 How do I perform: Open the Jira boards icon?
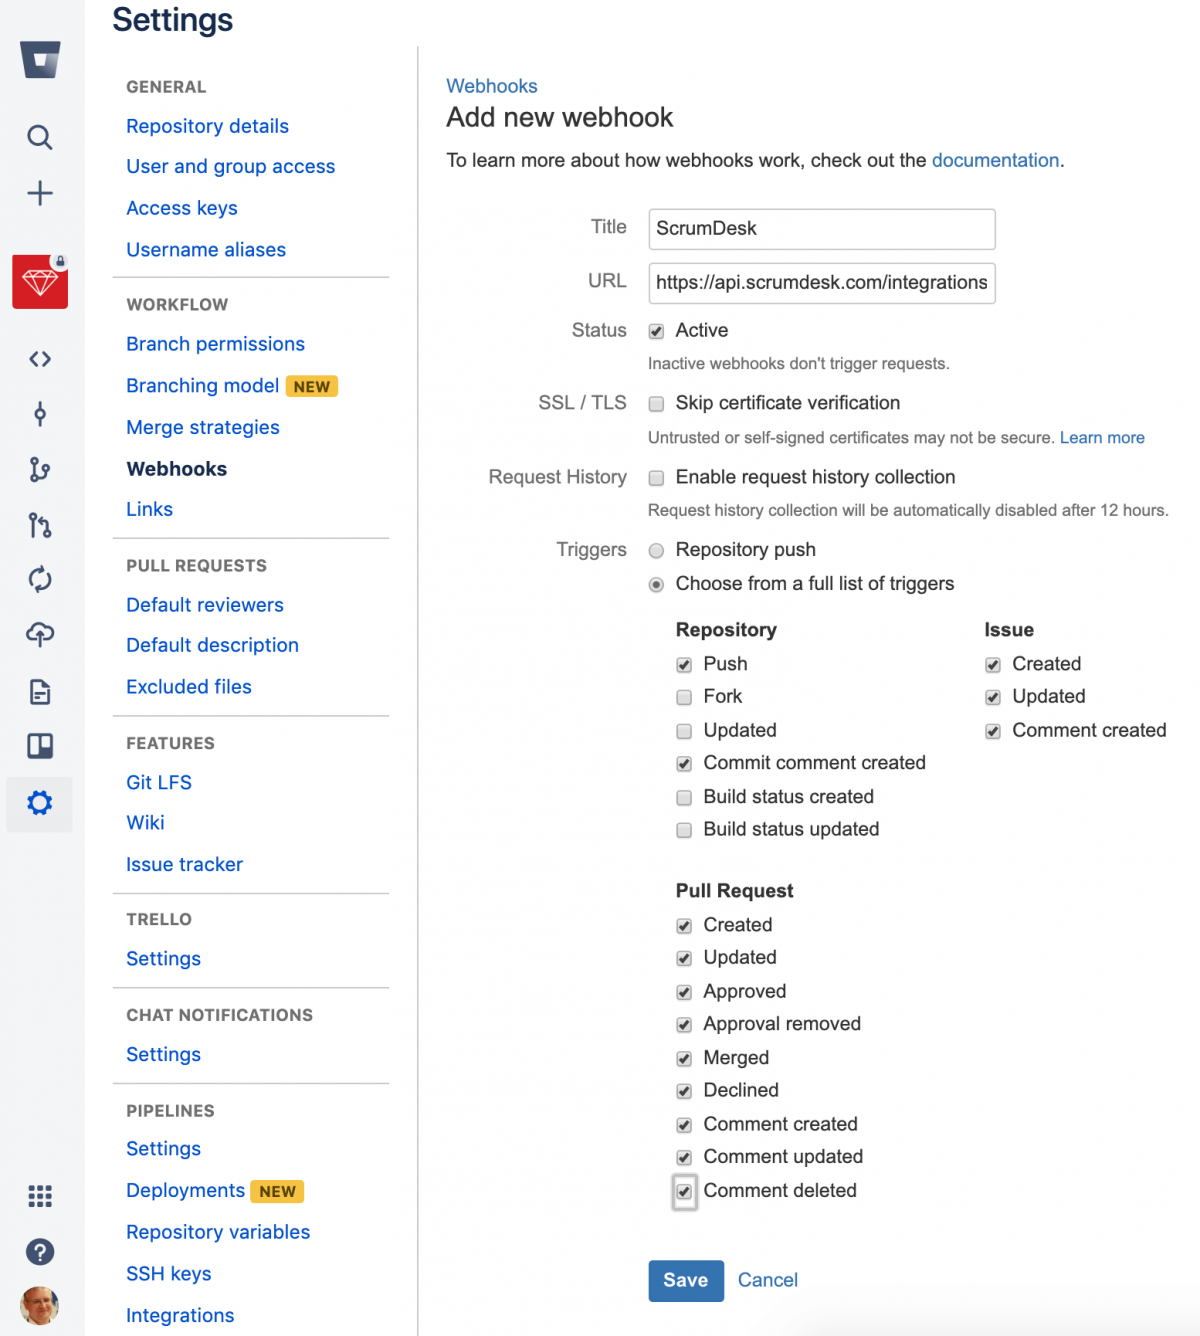click(40, 745)
